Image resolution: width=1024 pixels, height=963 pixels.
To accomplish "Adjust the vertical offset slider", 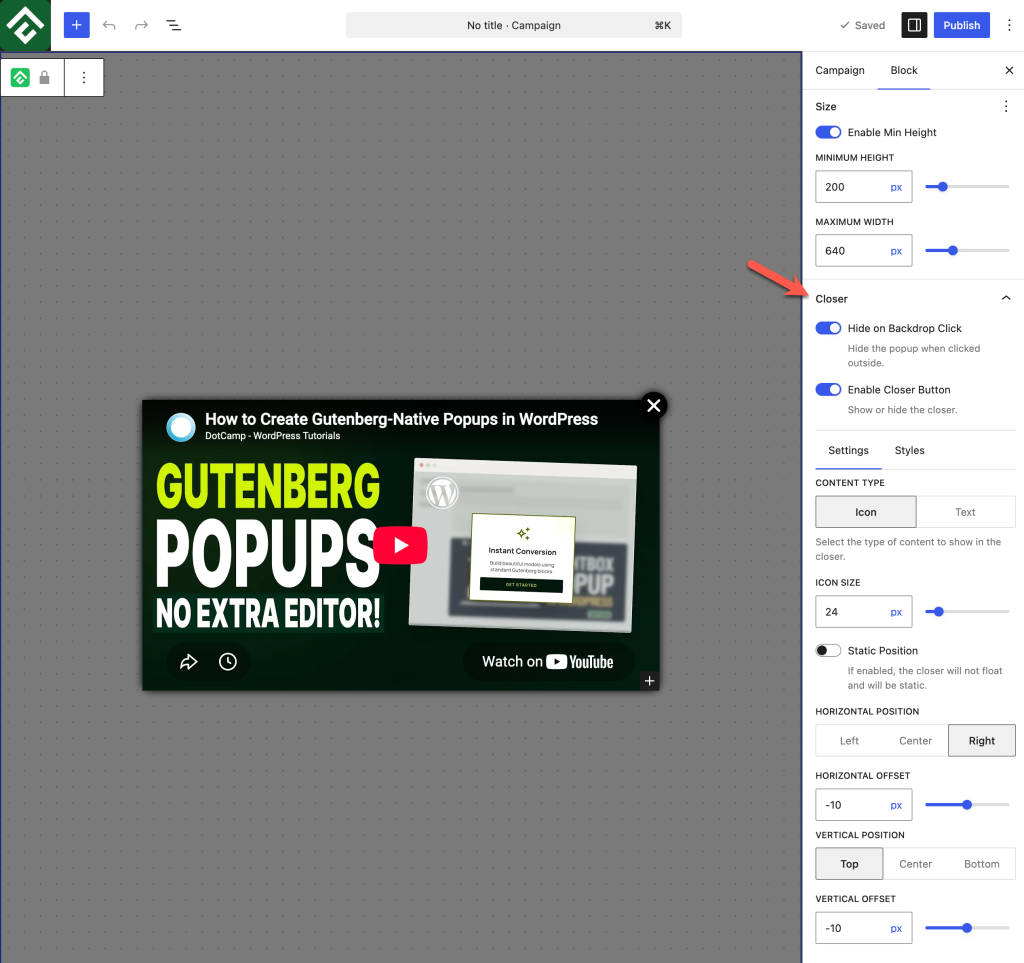I will coord(967,928).
